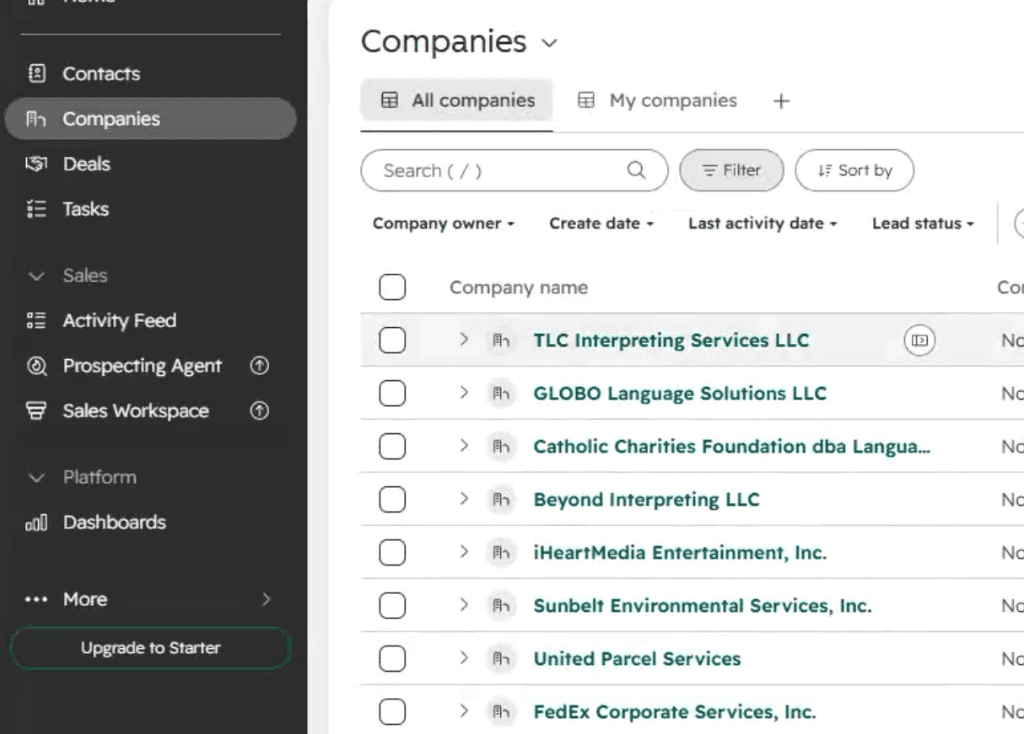Viewport: 1024px width, 734px height.
Task: Expand the GLOBO Language Solutions LLC row
Action: click(464, 392)
